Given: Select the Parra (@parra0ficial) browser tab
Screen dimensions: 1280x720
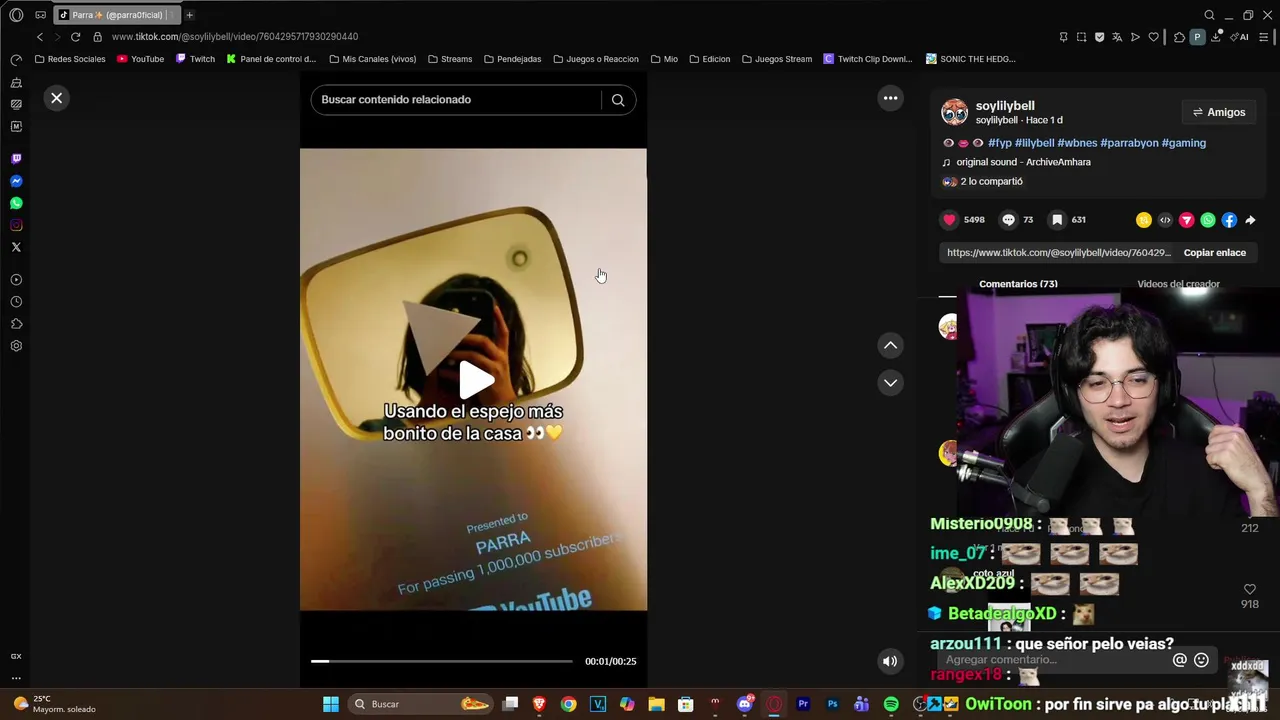Looking at the screenshot, I should coord(116,15).
